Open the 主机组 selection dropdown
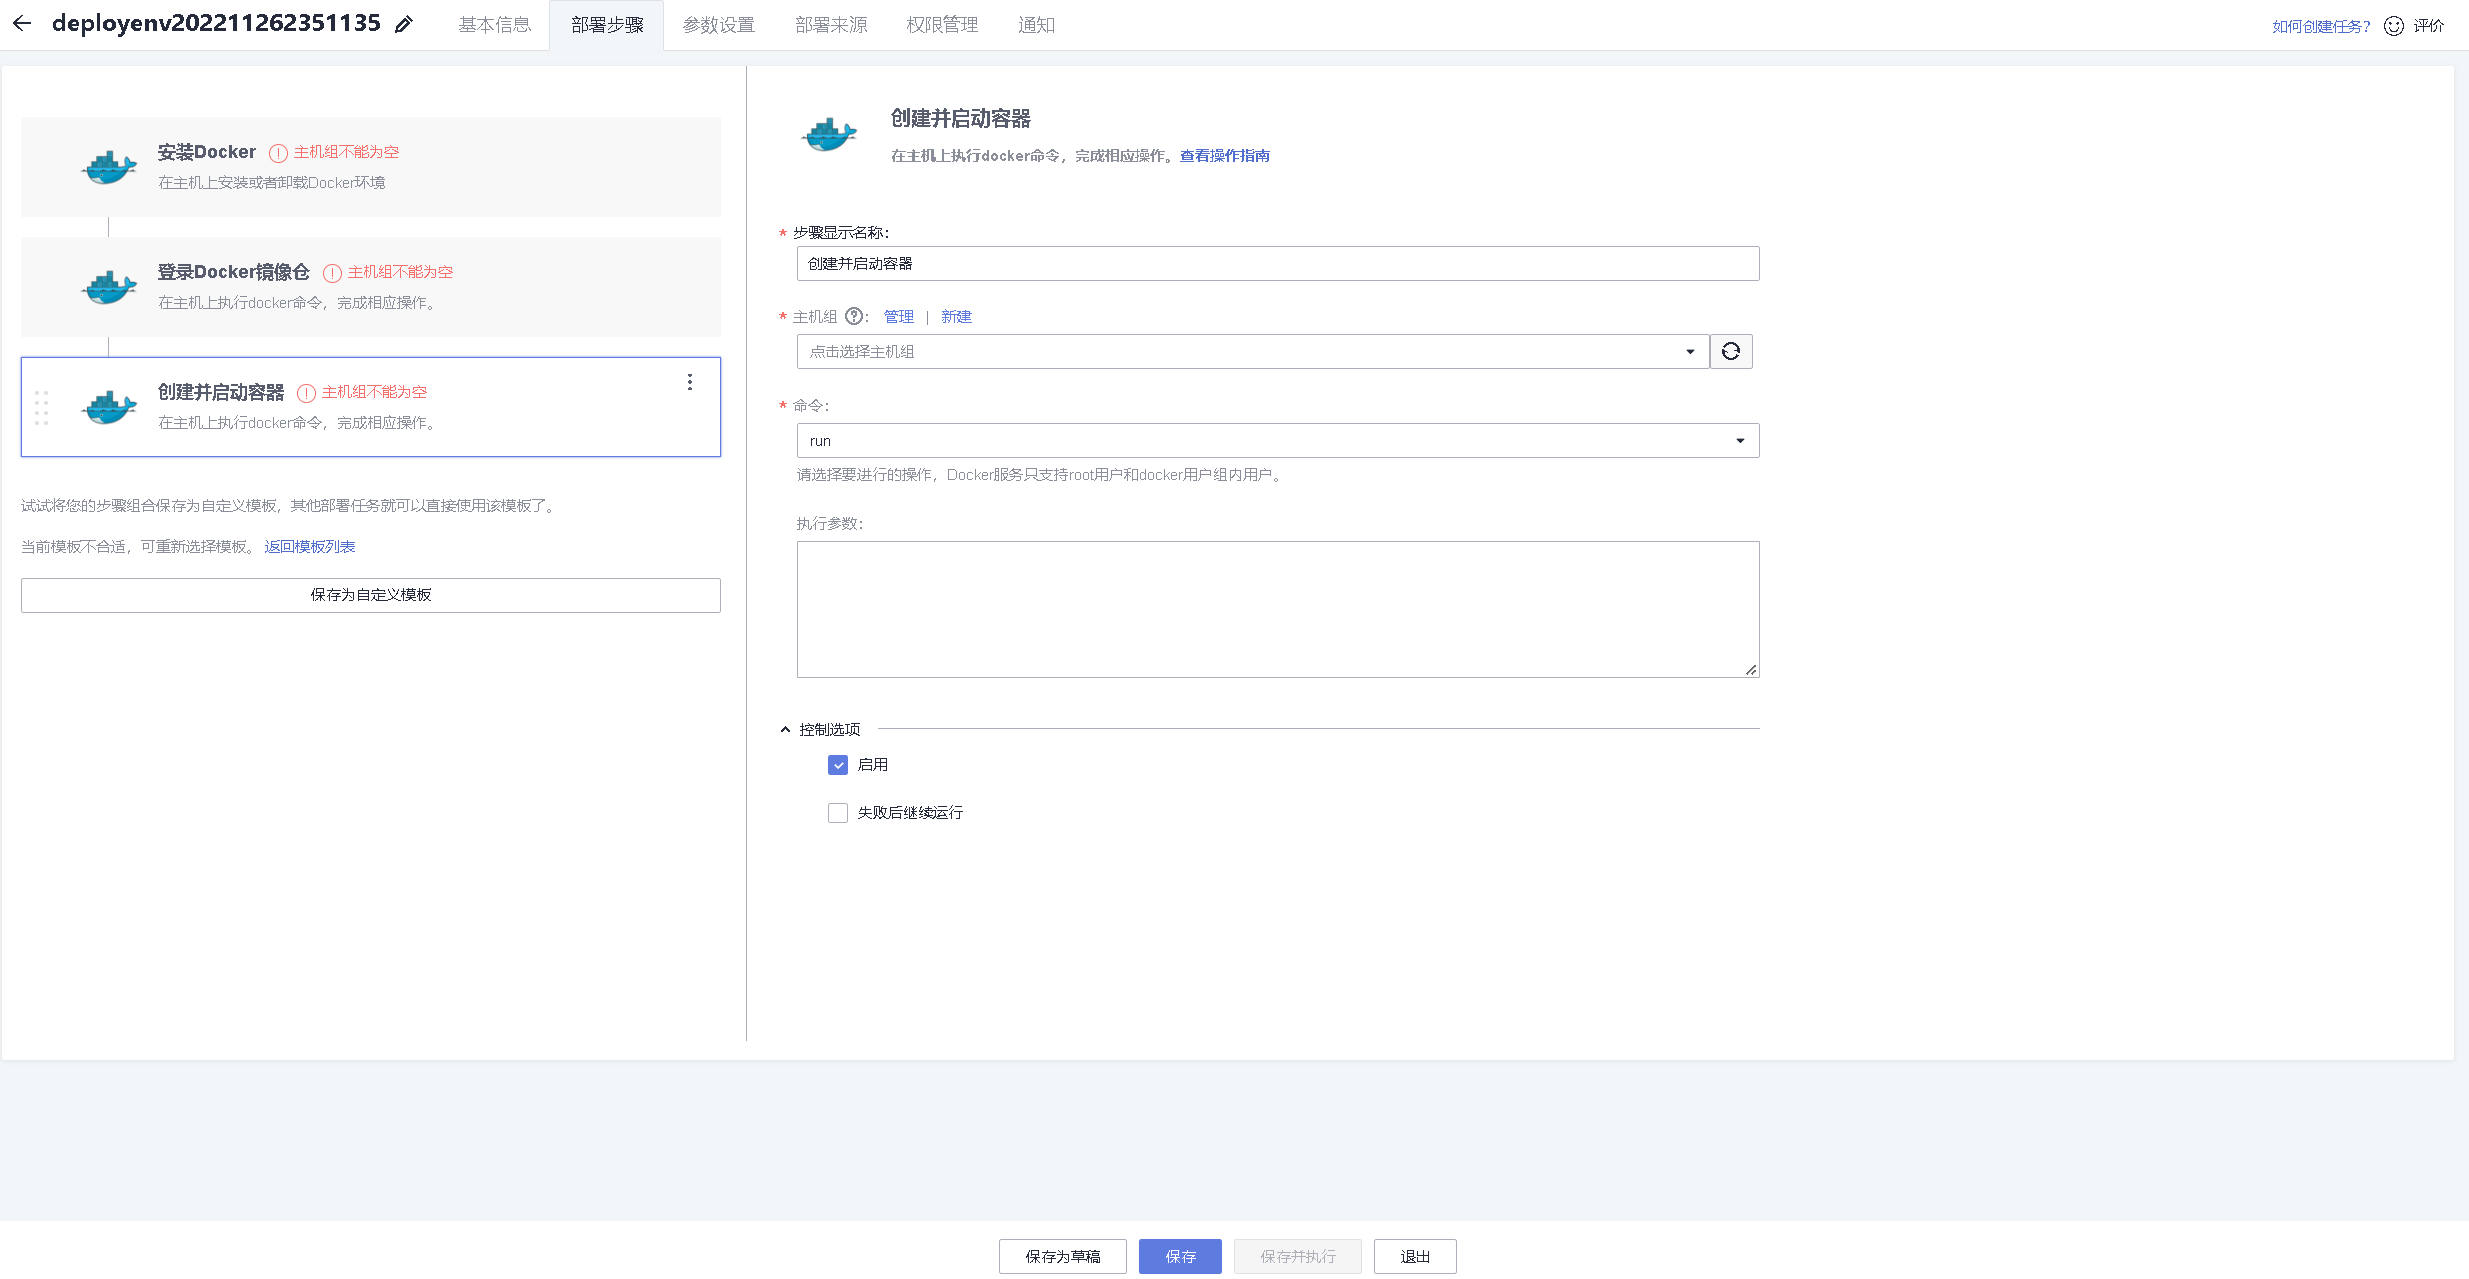The width and height of the screenshot is (2469, 1279). 1252,351
